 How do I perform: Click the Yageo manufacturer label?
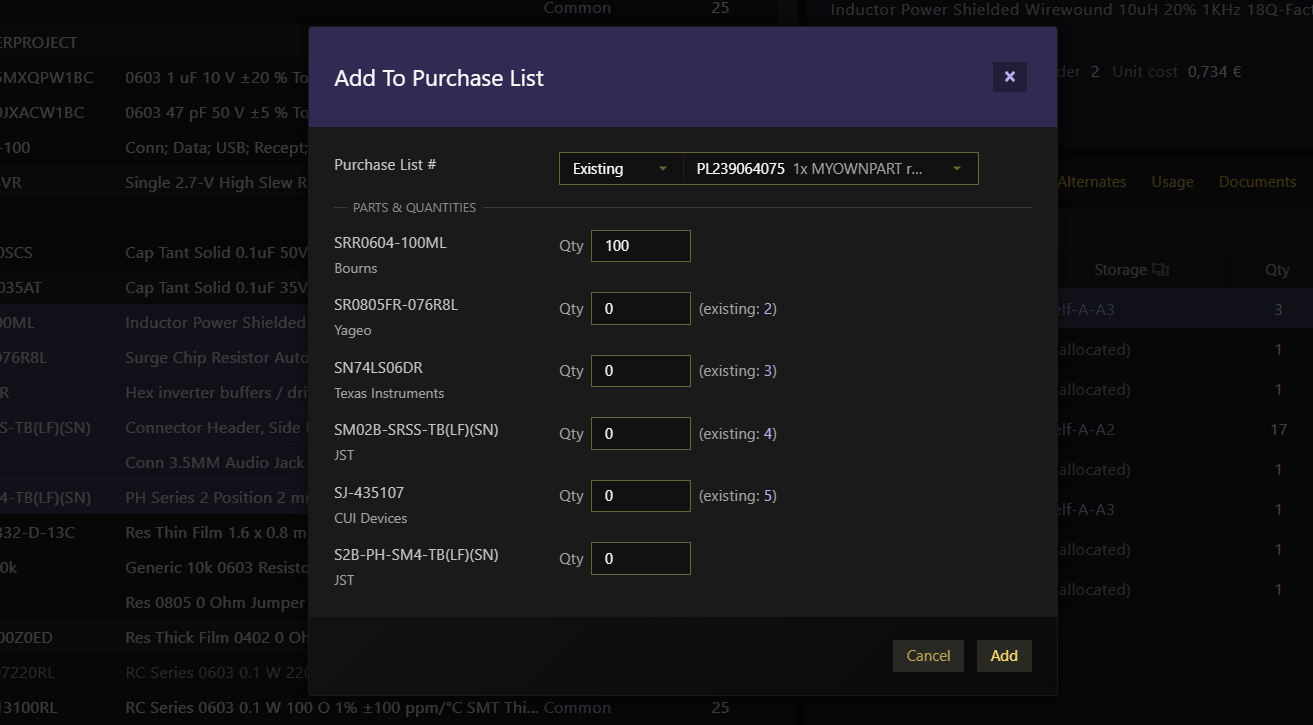point(353,331)
